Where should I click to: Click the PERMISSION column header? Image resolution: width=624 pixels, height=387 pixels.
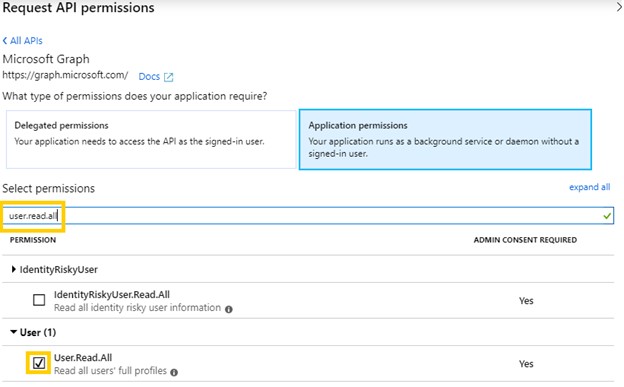pyautogui.click(x=33, y=240)
